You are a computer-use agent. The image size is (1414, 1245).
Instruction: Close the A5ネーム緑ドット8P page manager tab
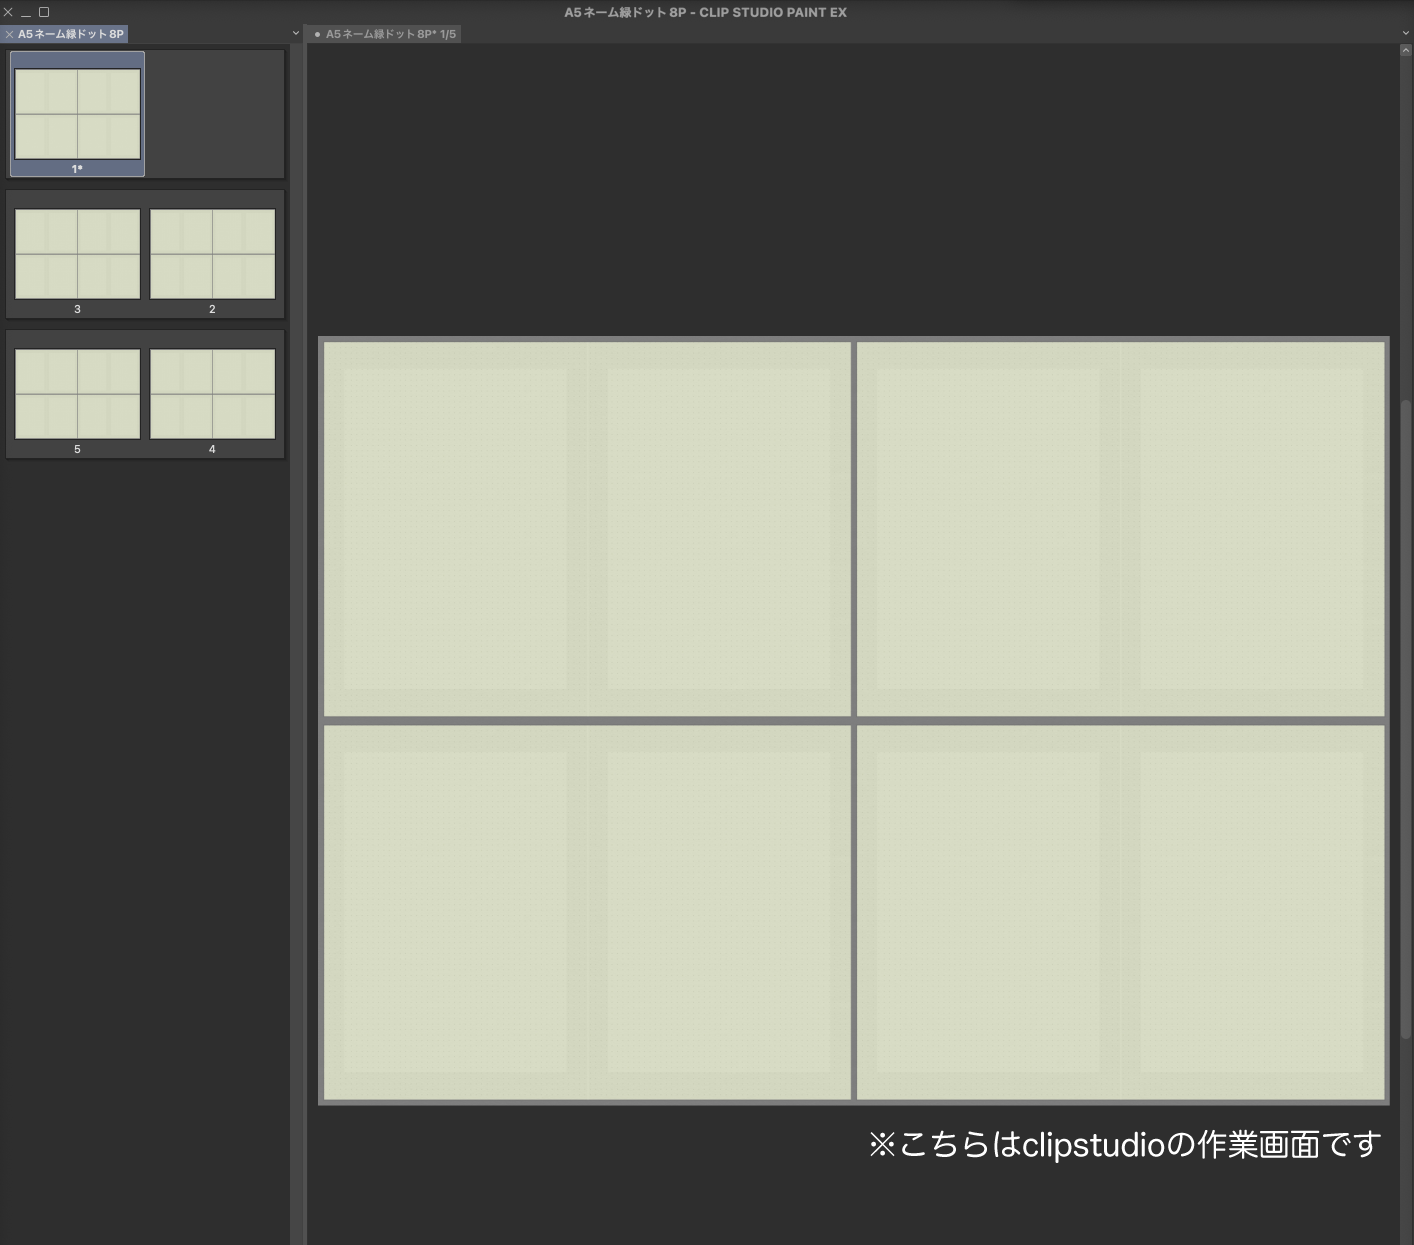(x=9, y=33)
